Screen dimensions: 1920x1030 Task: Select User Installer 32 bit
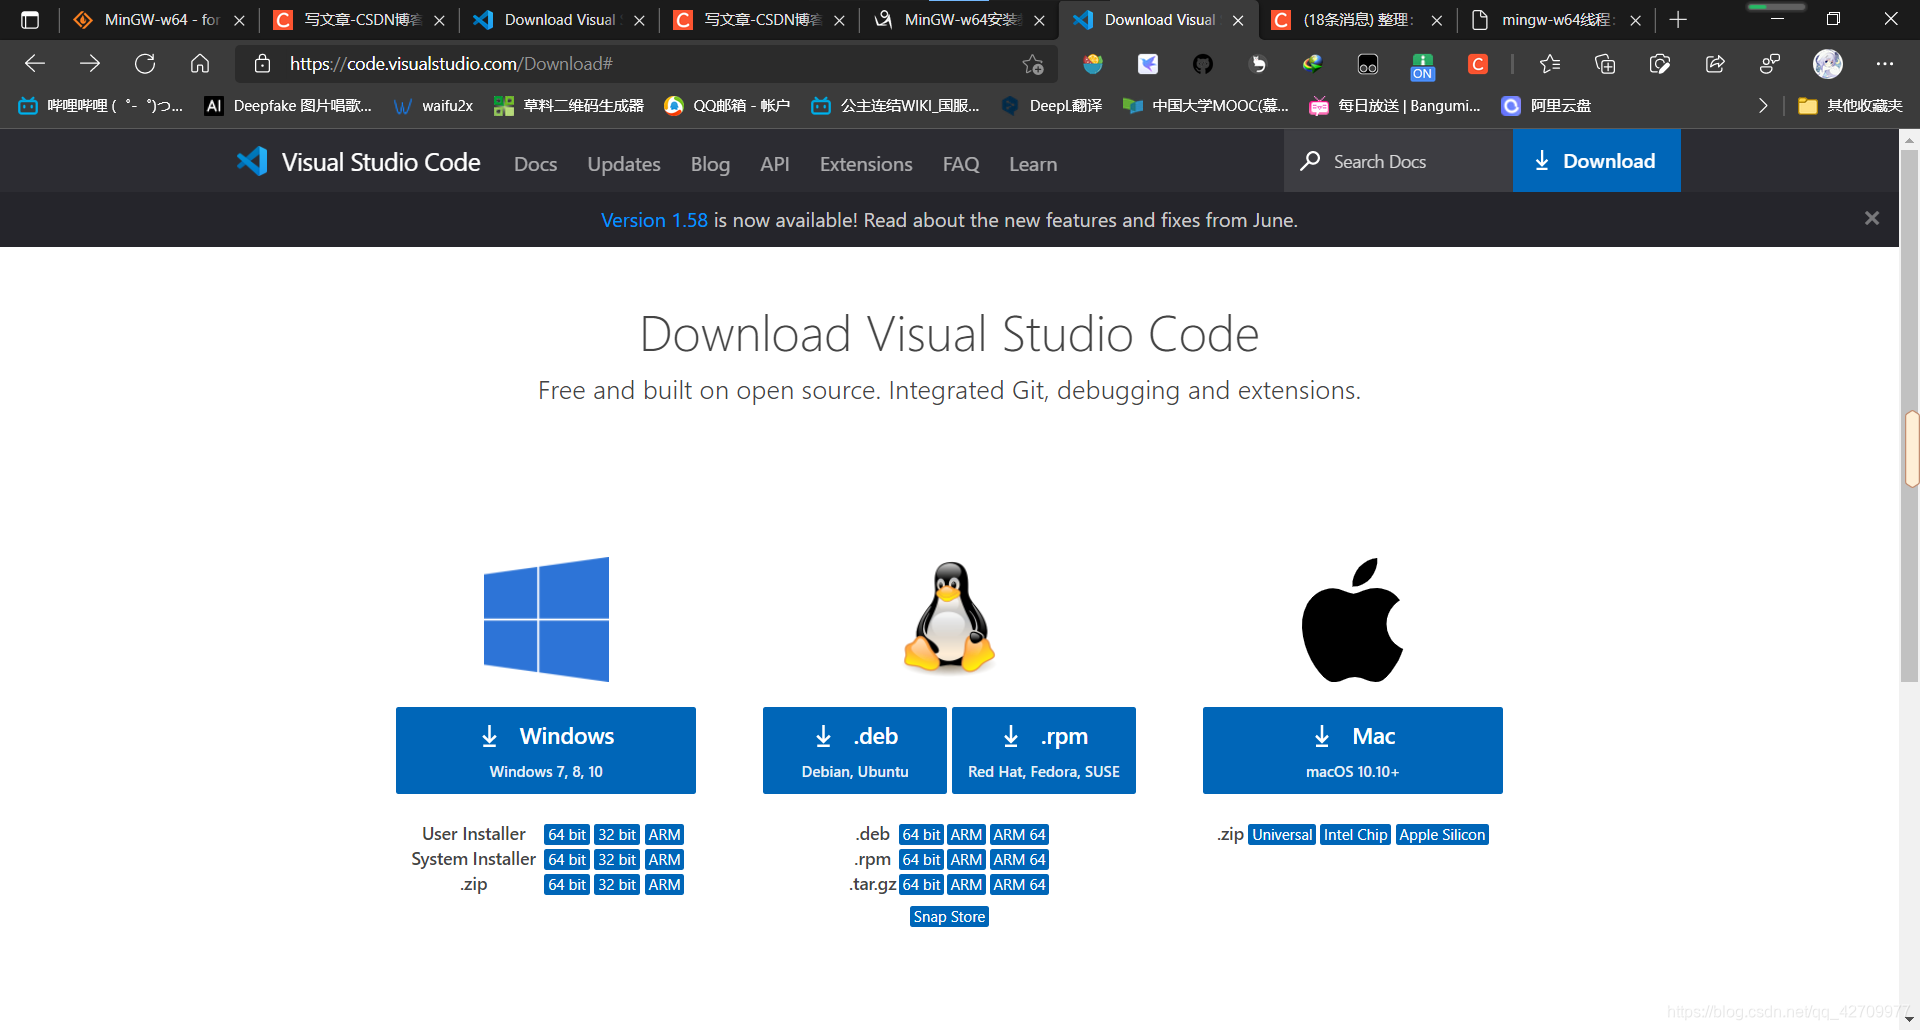(x=617, y=834)
